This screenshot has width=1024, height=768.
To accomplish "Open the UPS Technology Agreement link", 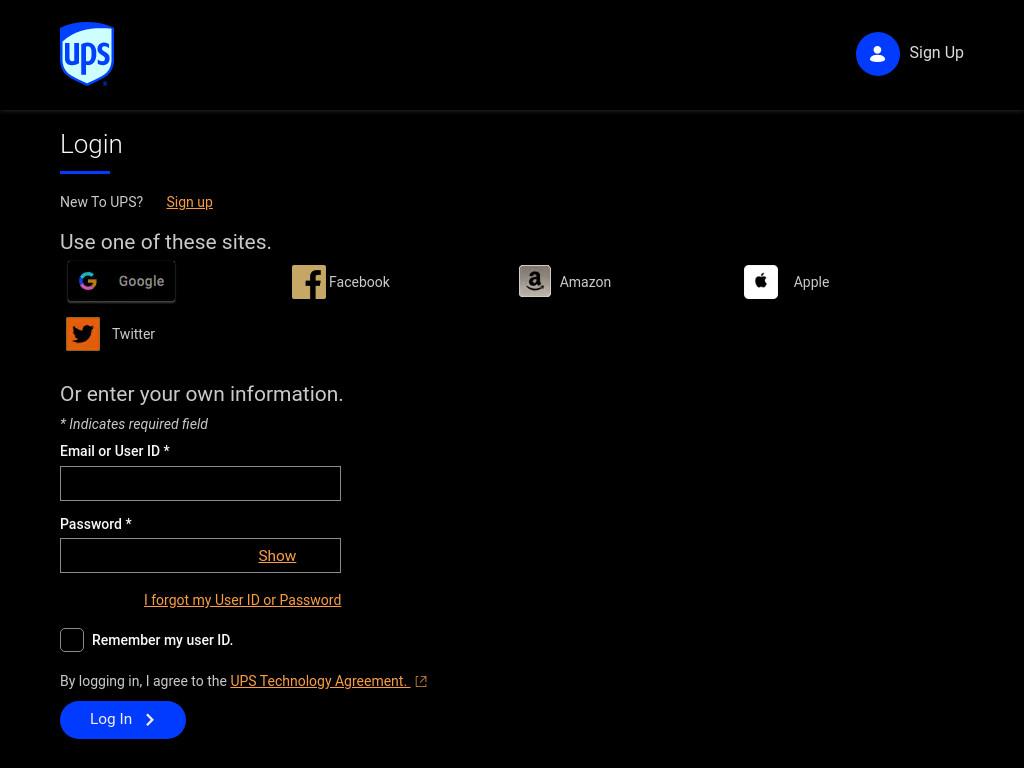I will tap(320, 681).
